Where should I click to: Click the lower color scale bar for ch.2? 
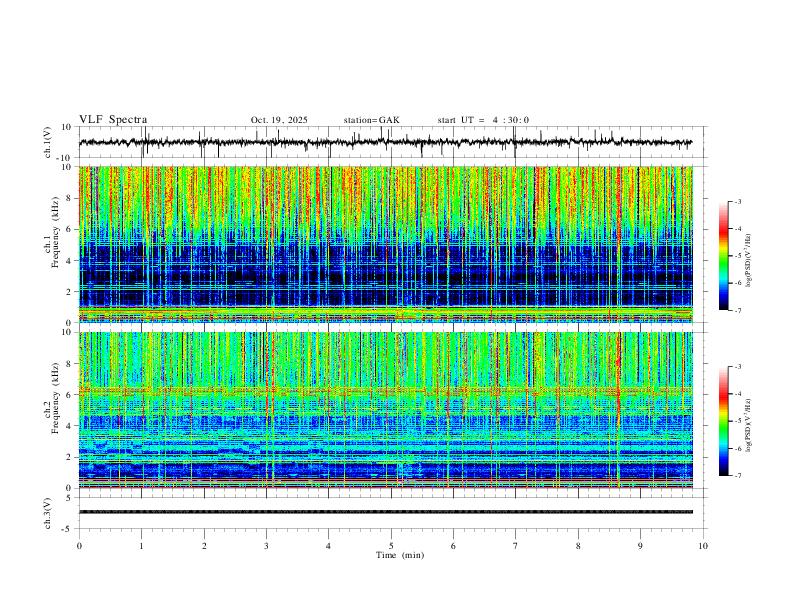pyautogui.click(x=723, y=421)
